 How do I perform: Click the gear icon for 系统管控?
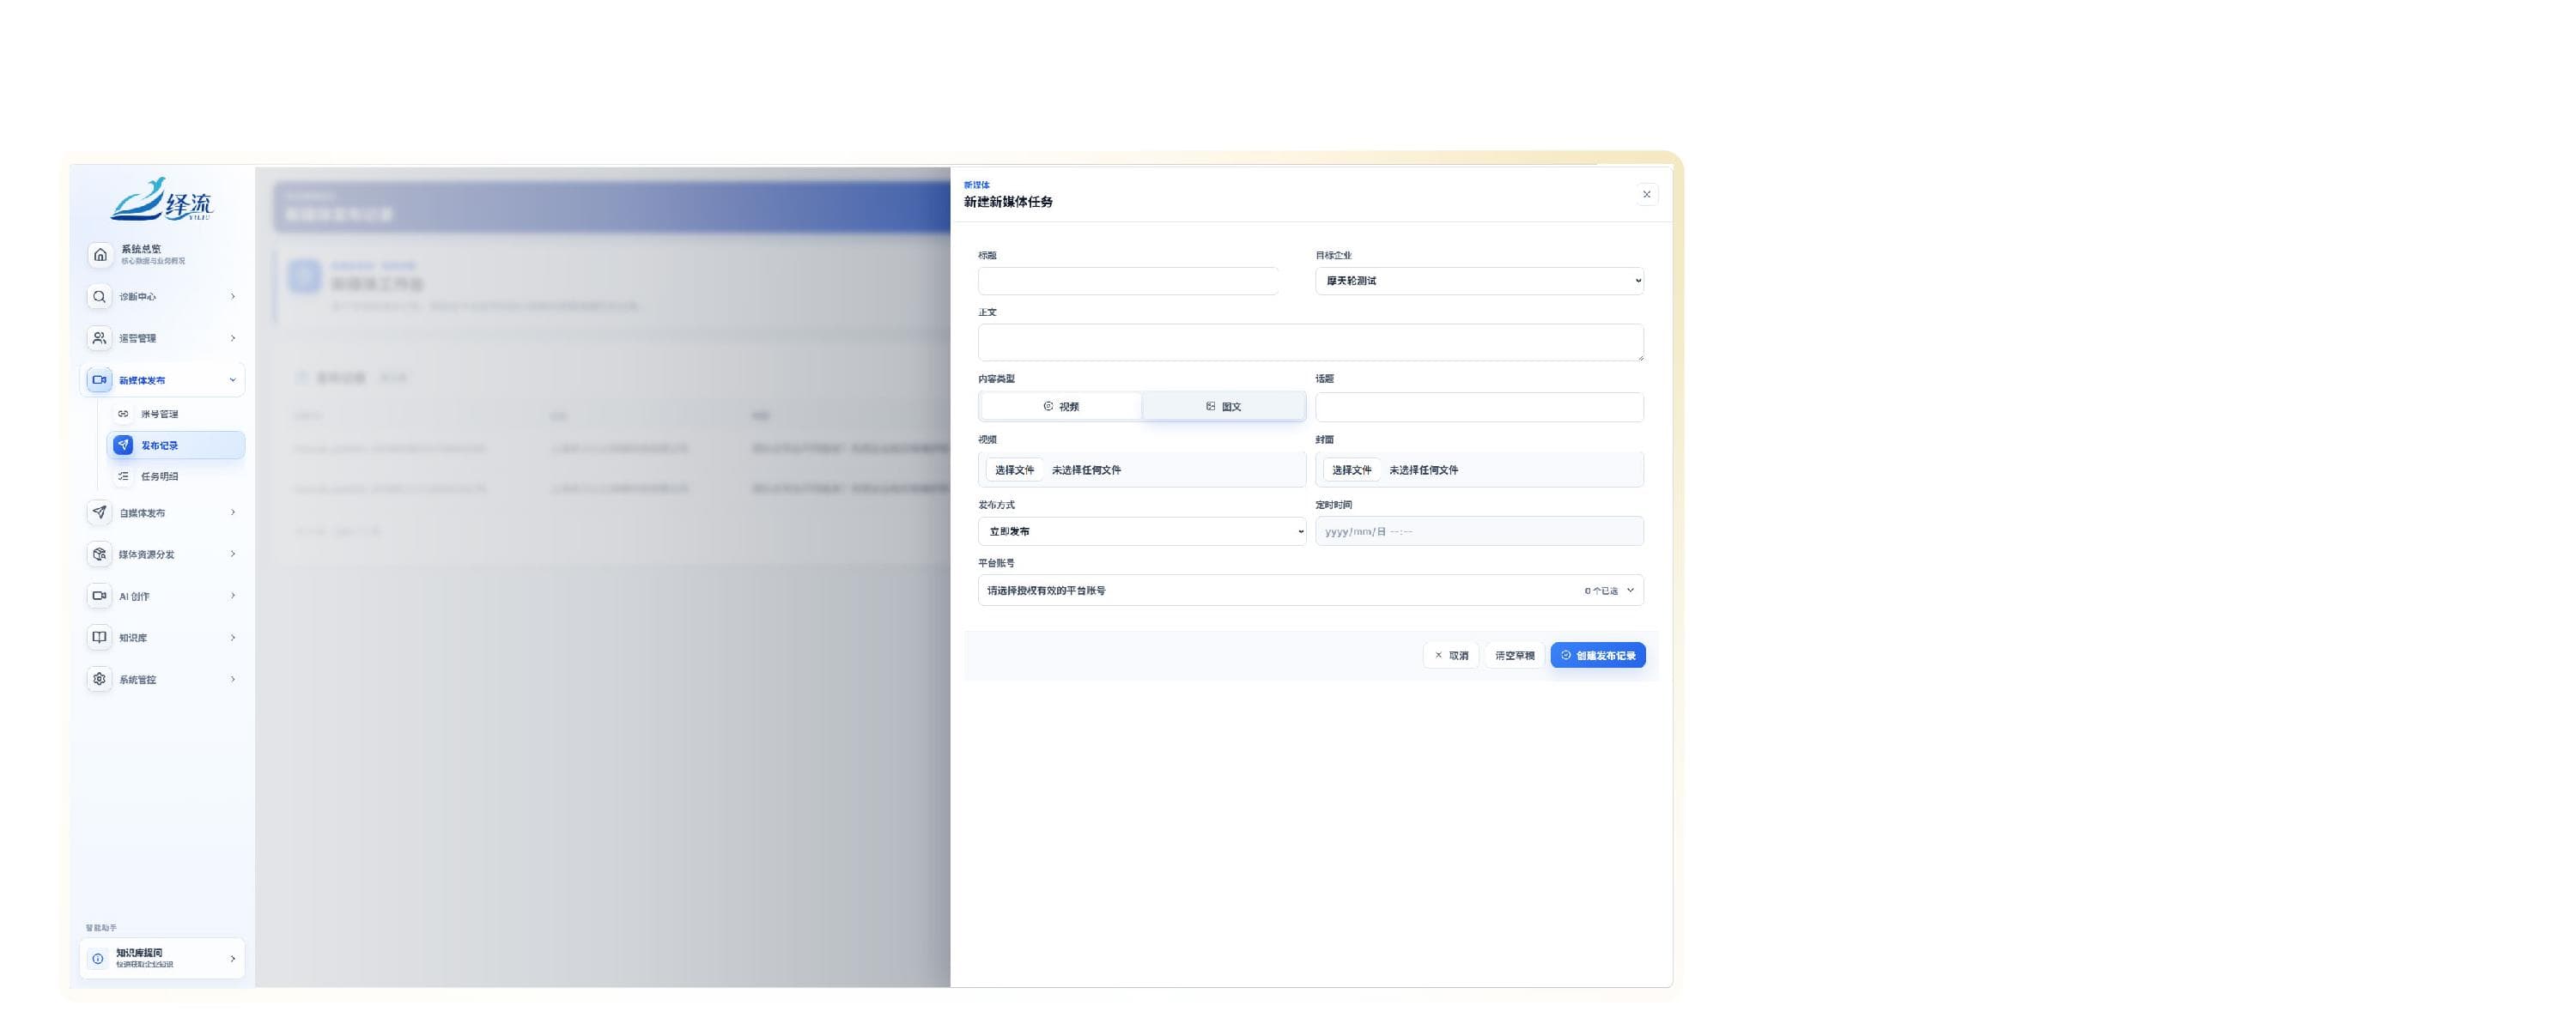tap(99, 679)
